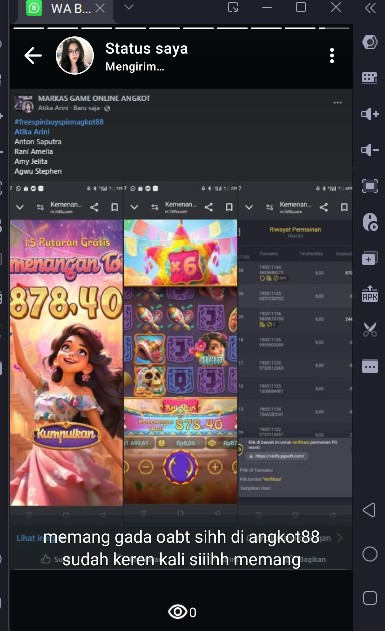The image size is (385, 631).
Task: Collapse sidebar with double chevron
Action: 370,8
